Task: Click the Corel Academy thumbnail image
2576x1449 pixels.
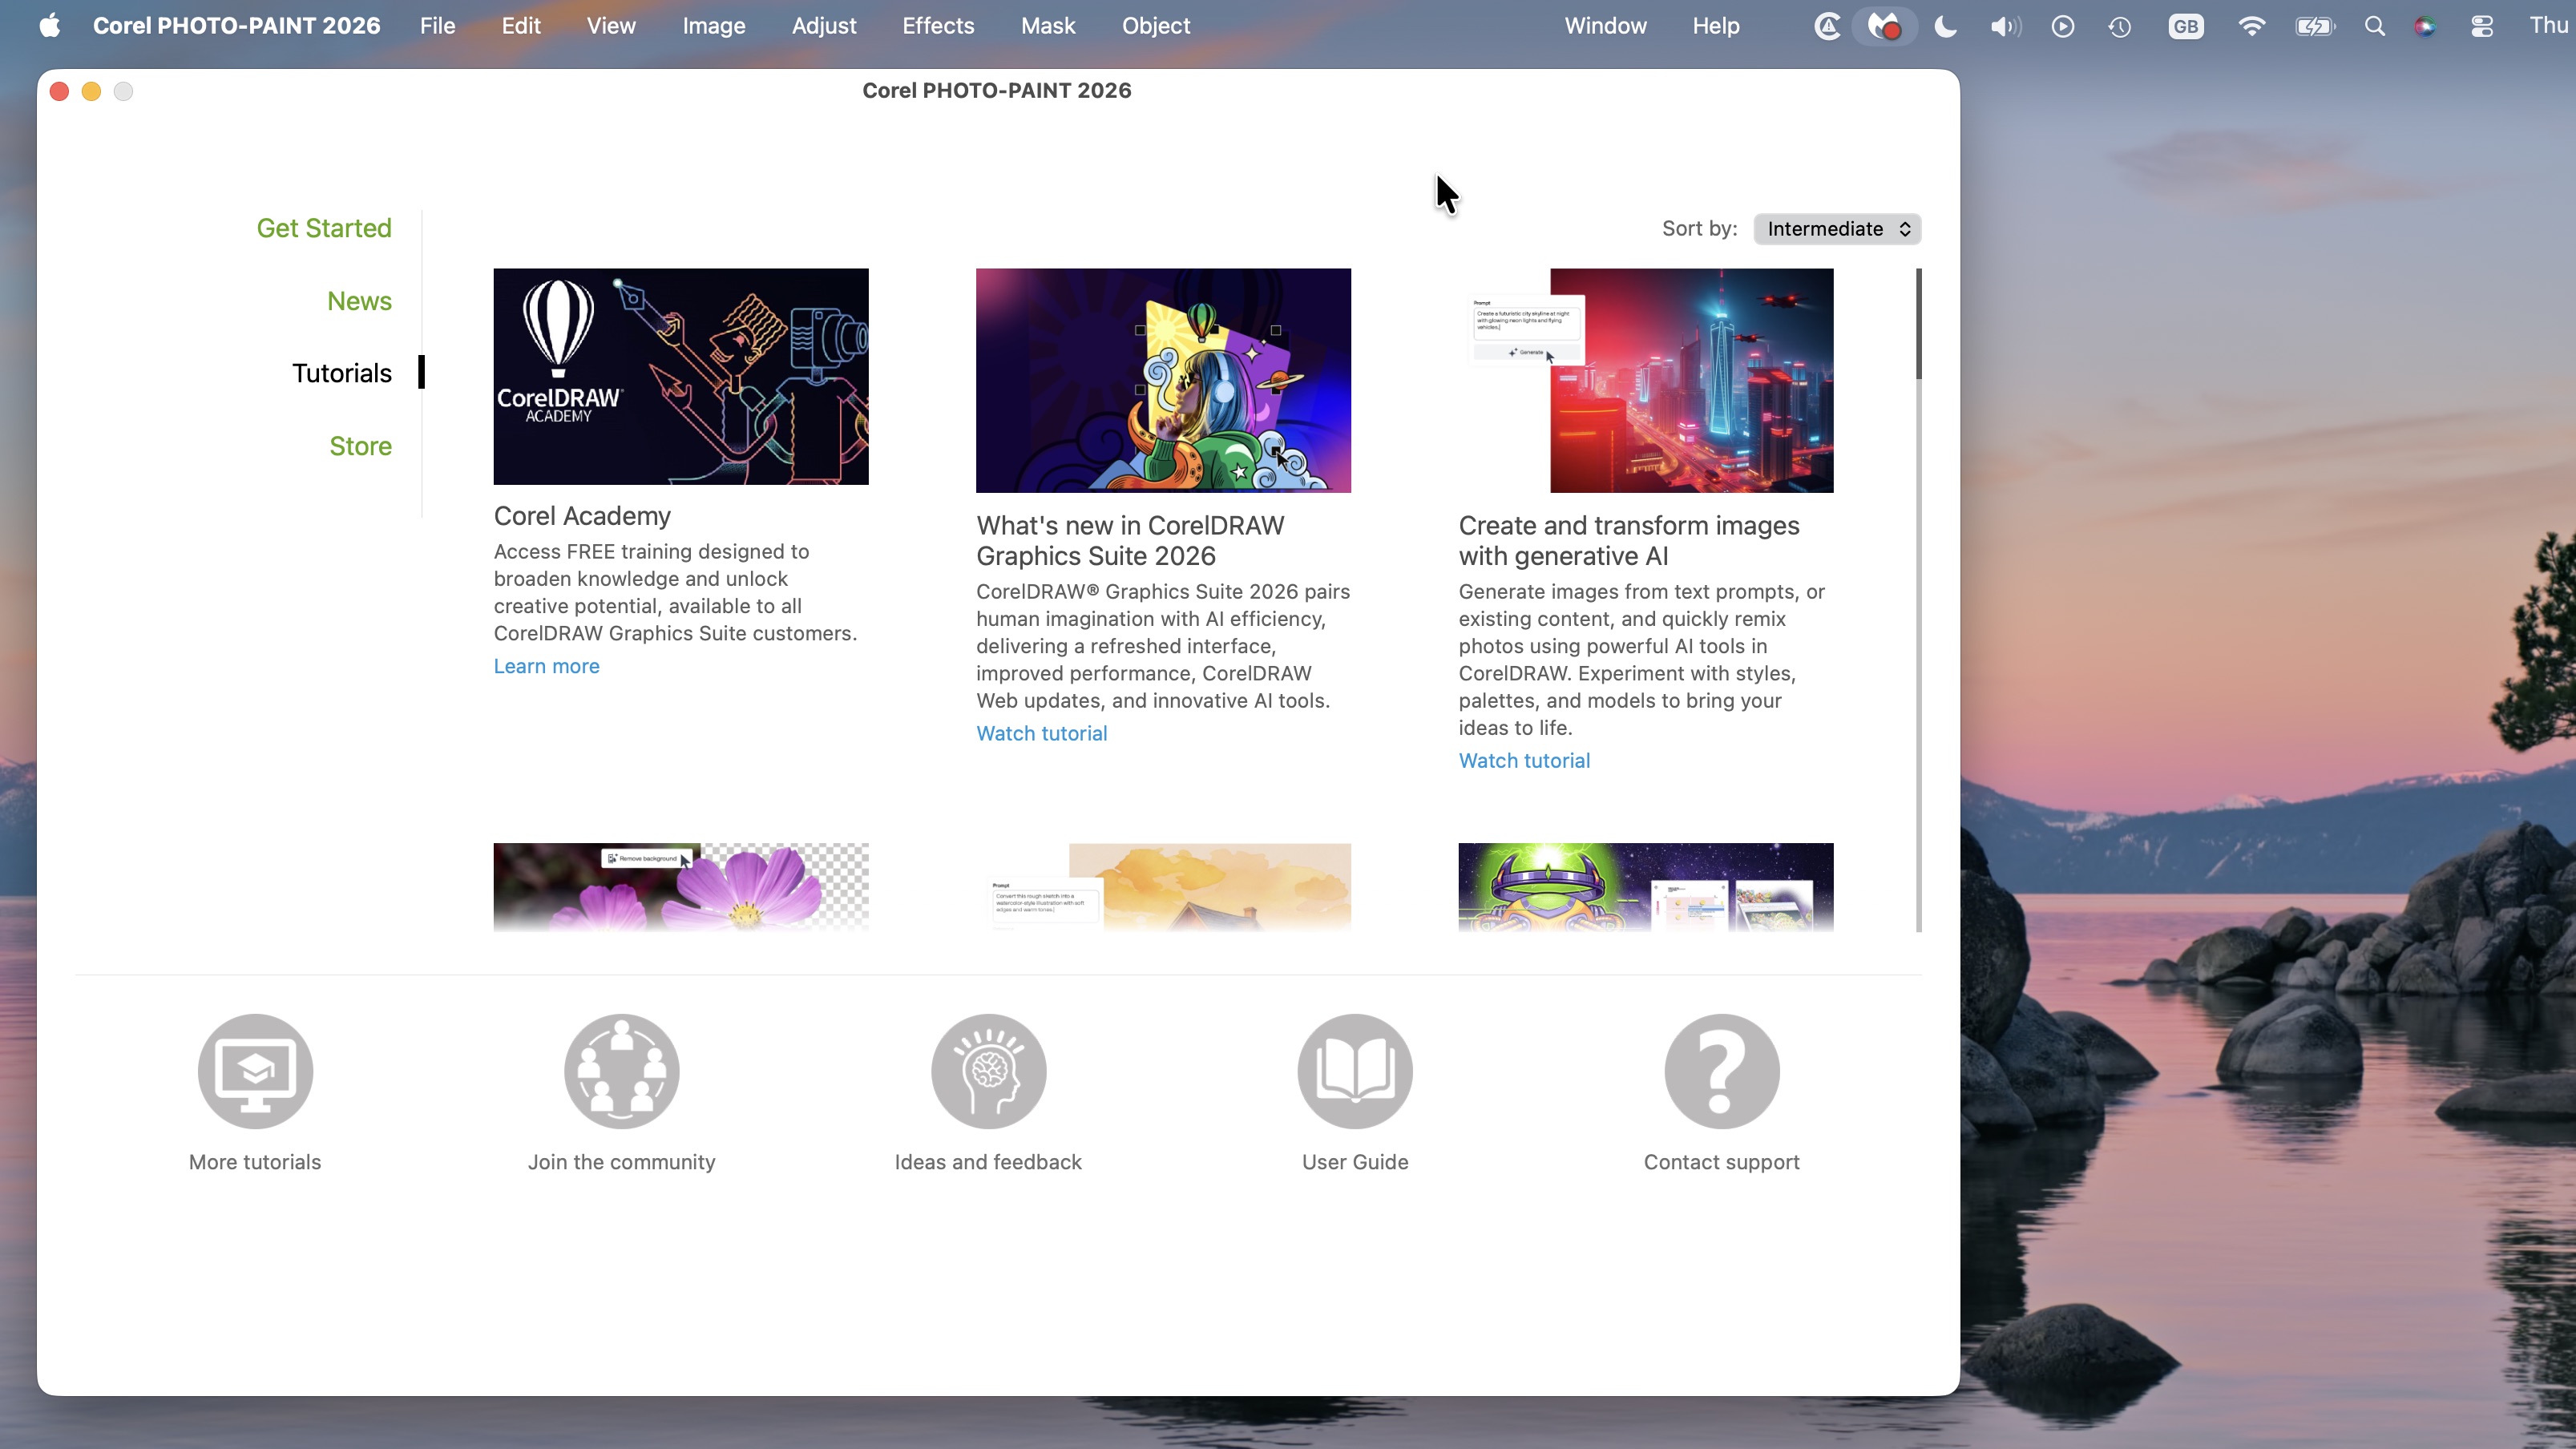Action: tap(680, 376)
